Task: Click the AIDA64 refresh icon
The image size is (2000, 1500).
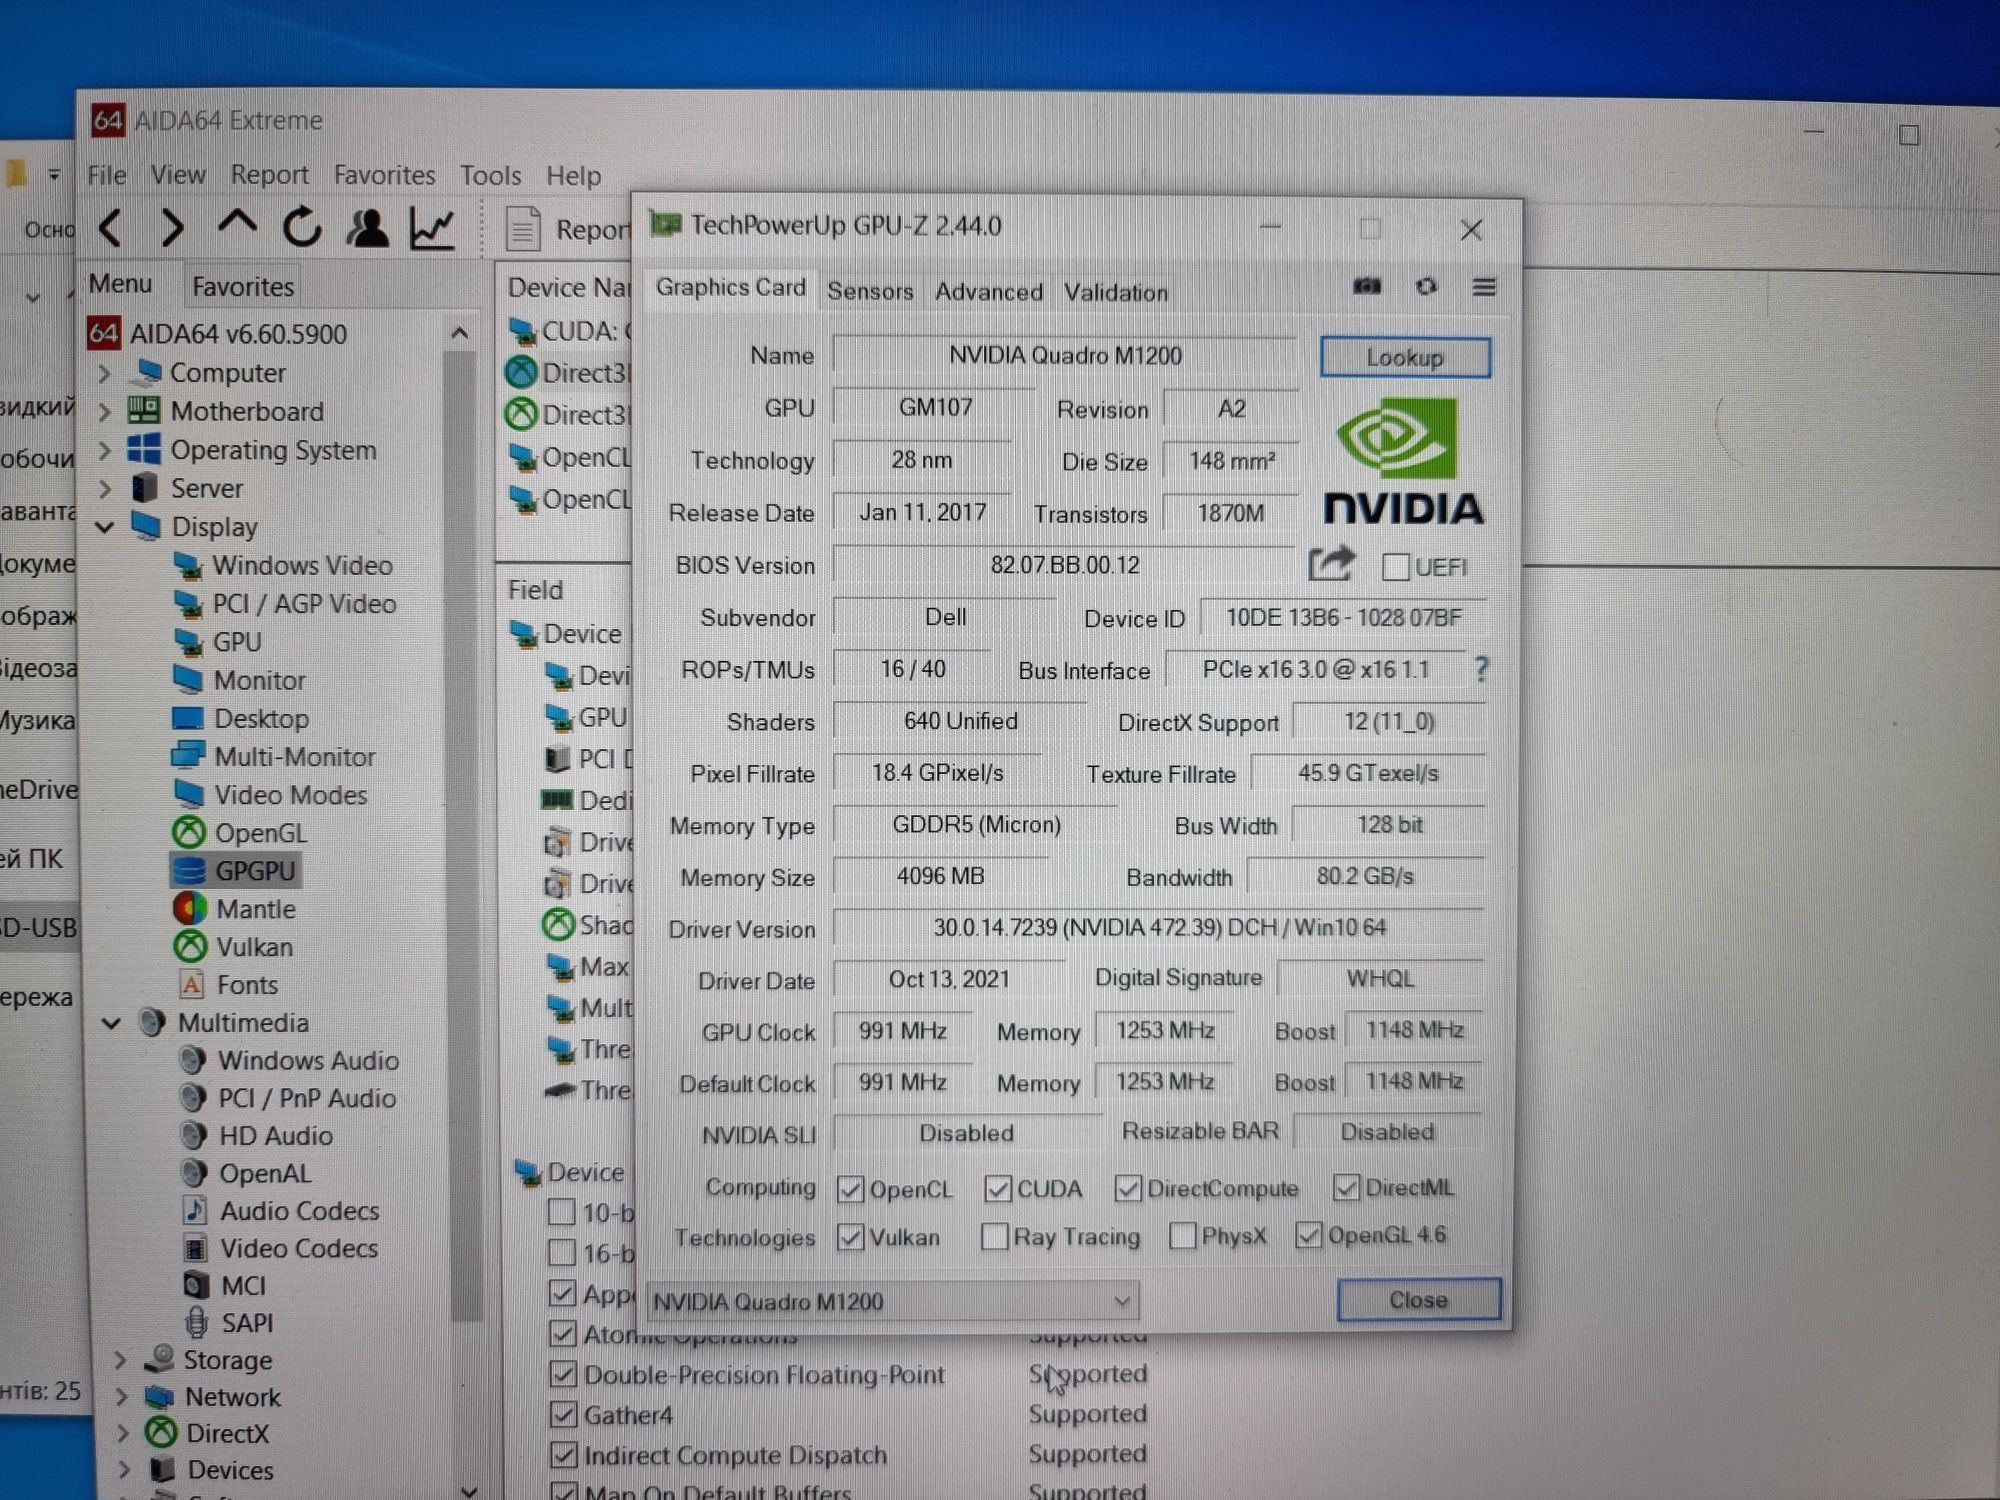Action: [302, 228]
